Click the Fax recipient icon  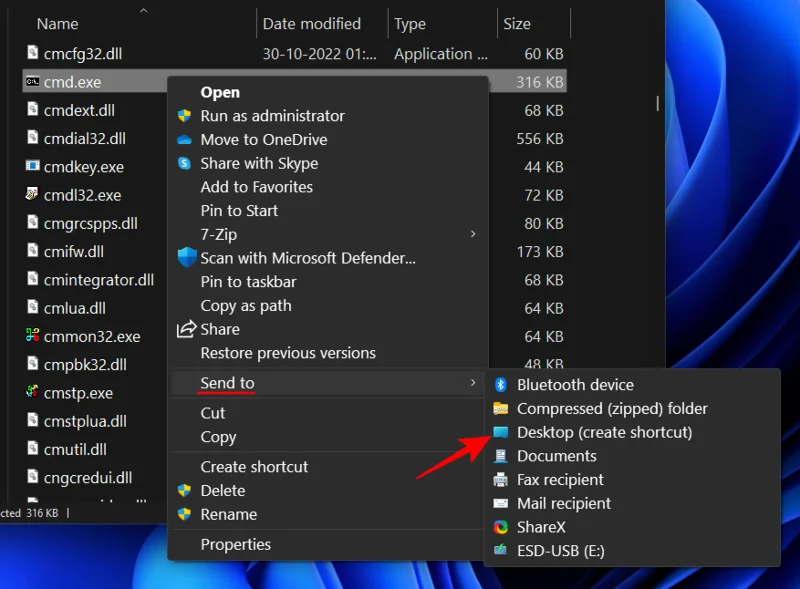coord(500,479)
